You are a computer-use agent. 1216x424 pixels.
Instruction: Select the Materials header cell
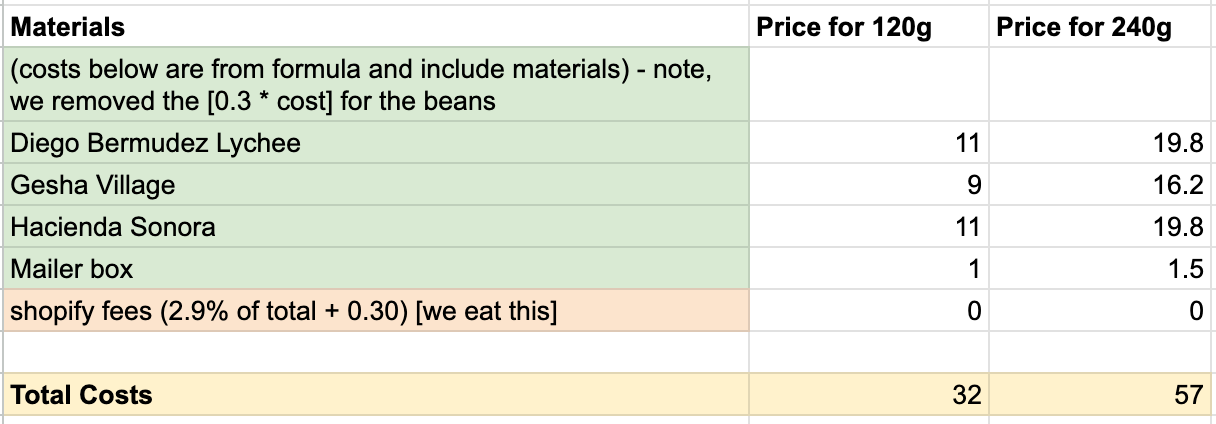[x=377, y=27]
